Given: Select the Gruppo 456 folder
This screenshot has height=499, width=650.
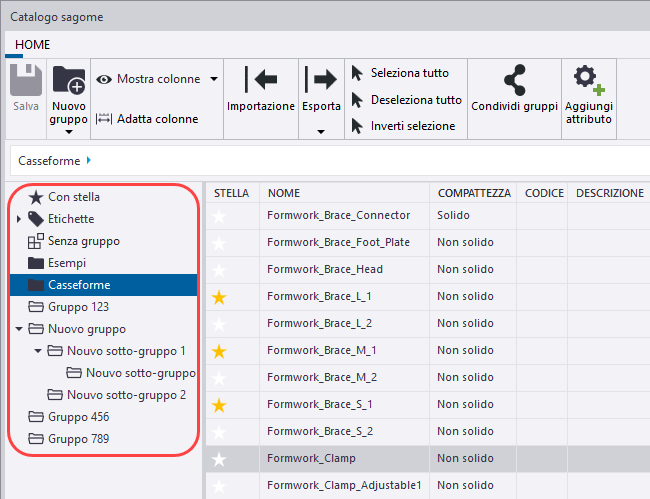Looking at the screenshot, I should click(x=78, y=417).
